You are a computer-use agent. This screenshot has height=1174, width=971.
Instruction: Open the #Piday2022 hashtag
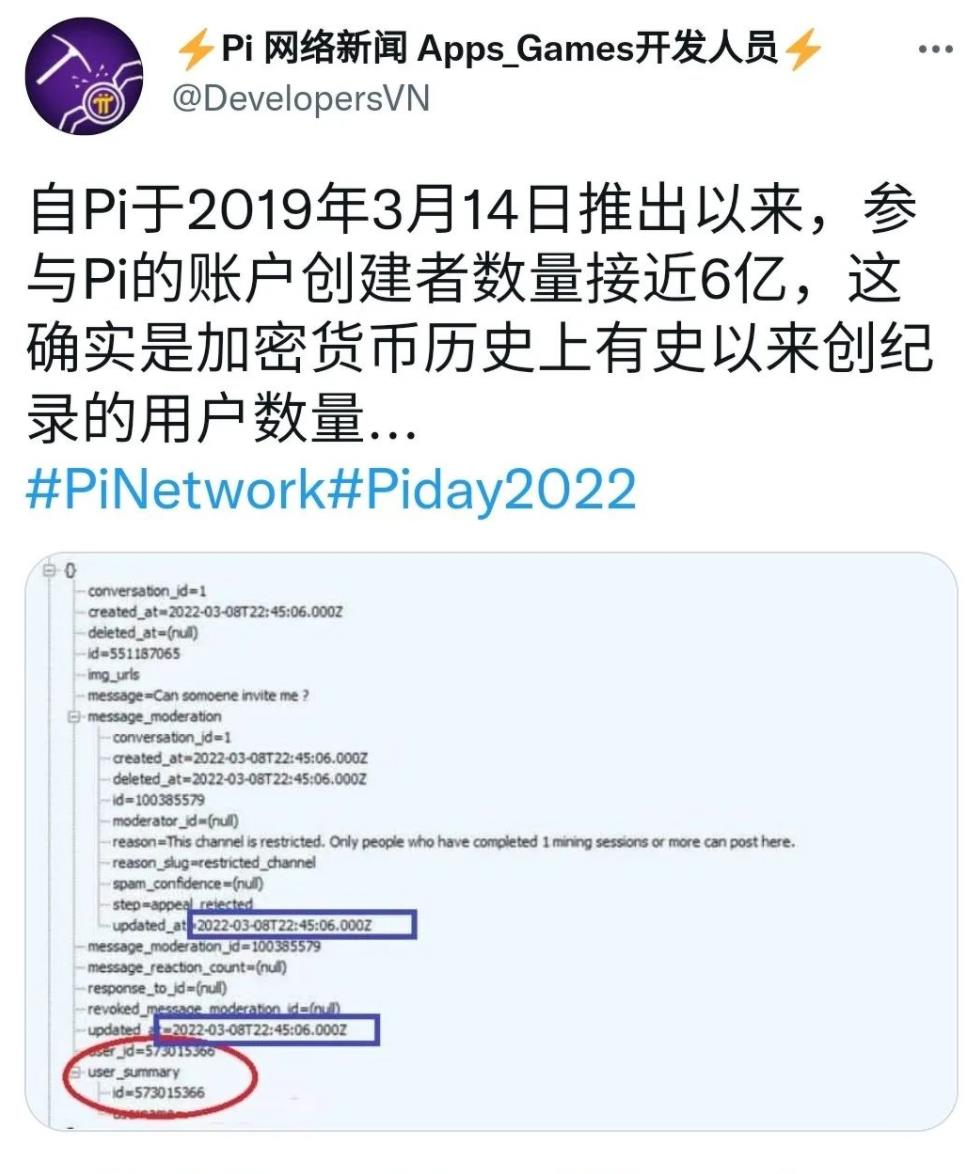pos(481,489)
